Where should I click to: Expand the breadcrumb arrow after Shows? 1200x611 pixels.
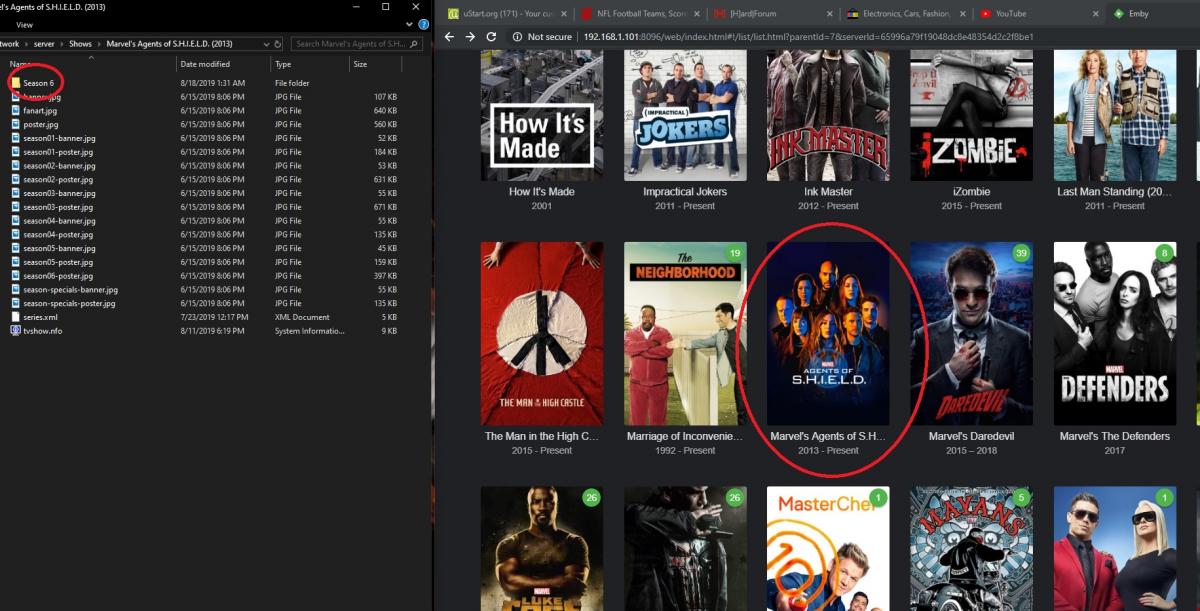(x=100, y=44)
